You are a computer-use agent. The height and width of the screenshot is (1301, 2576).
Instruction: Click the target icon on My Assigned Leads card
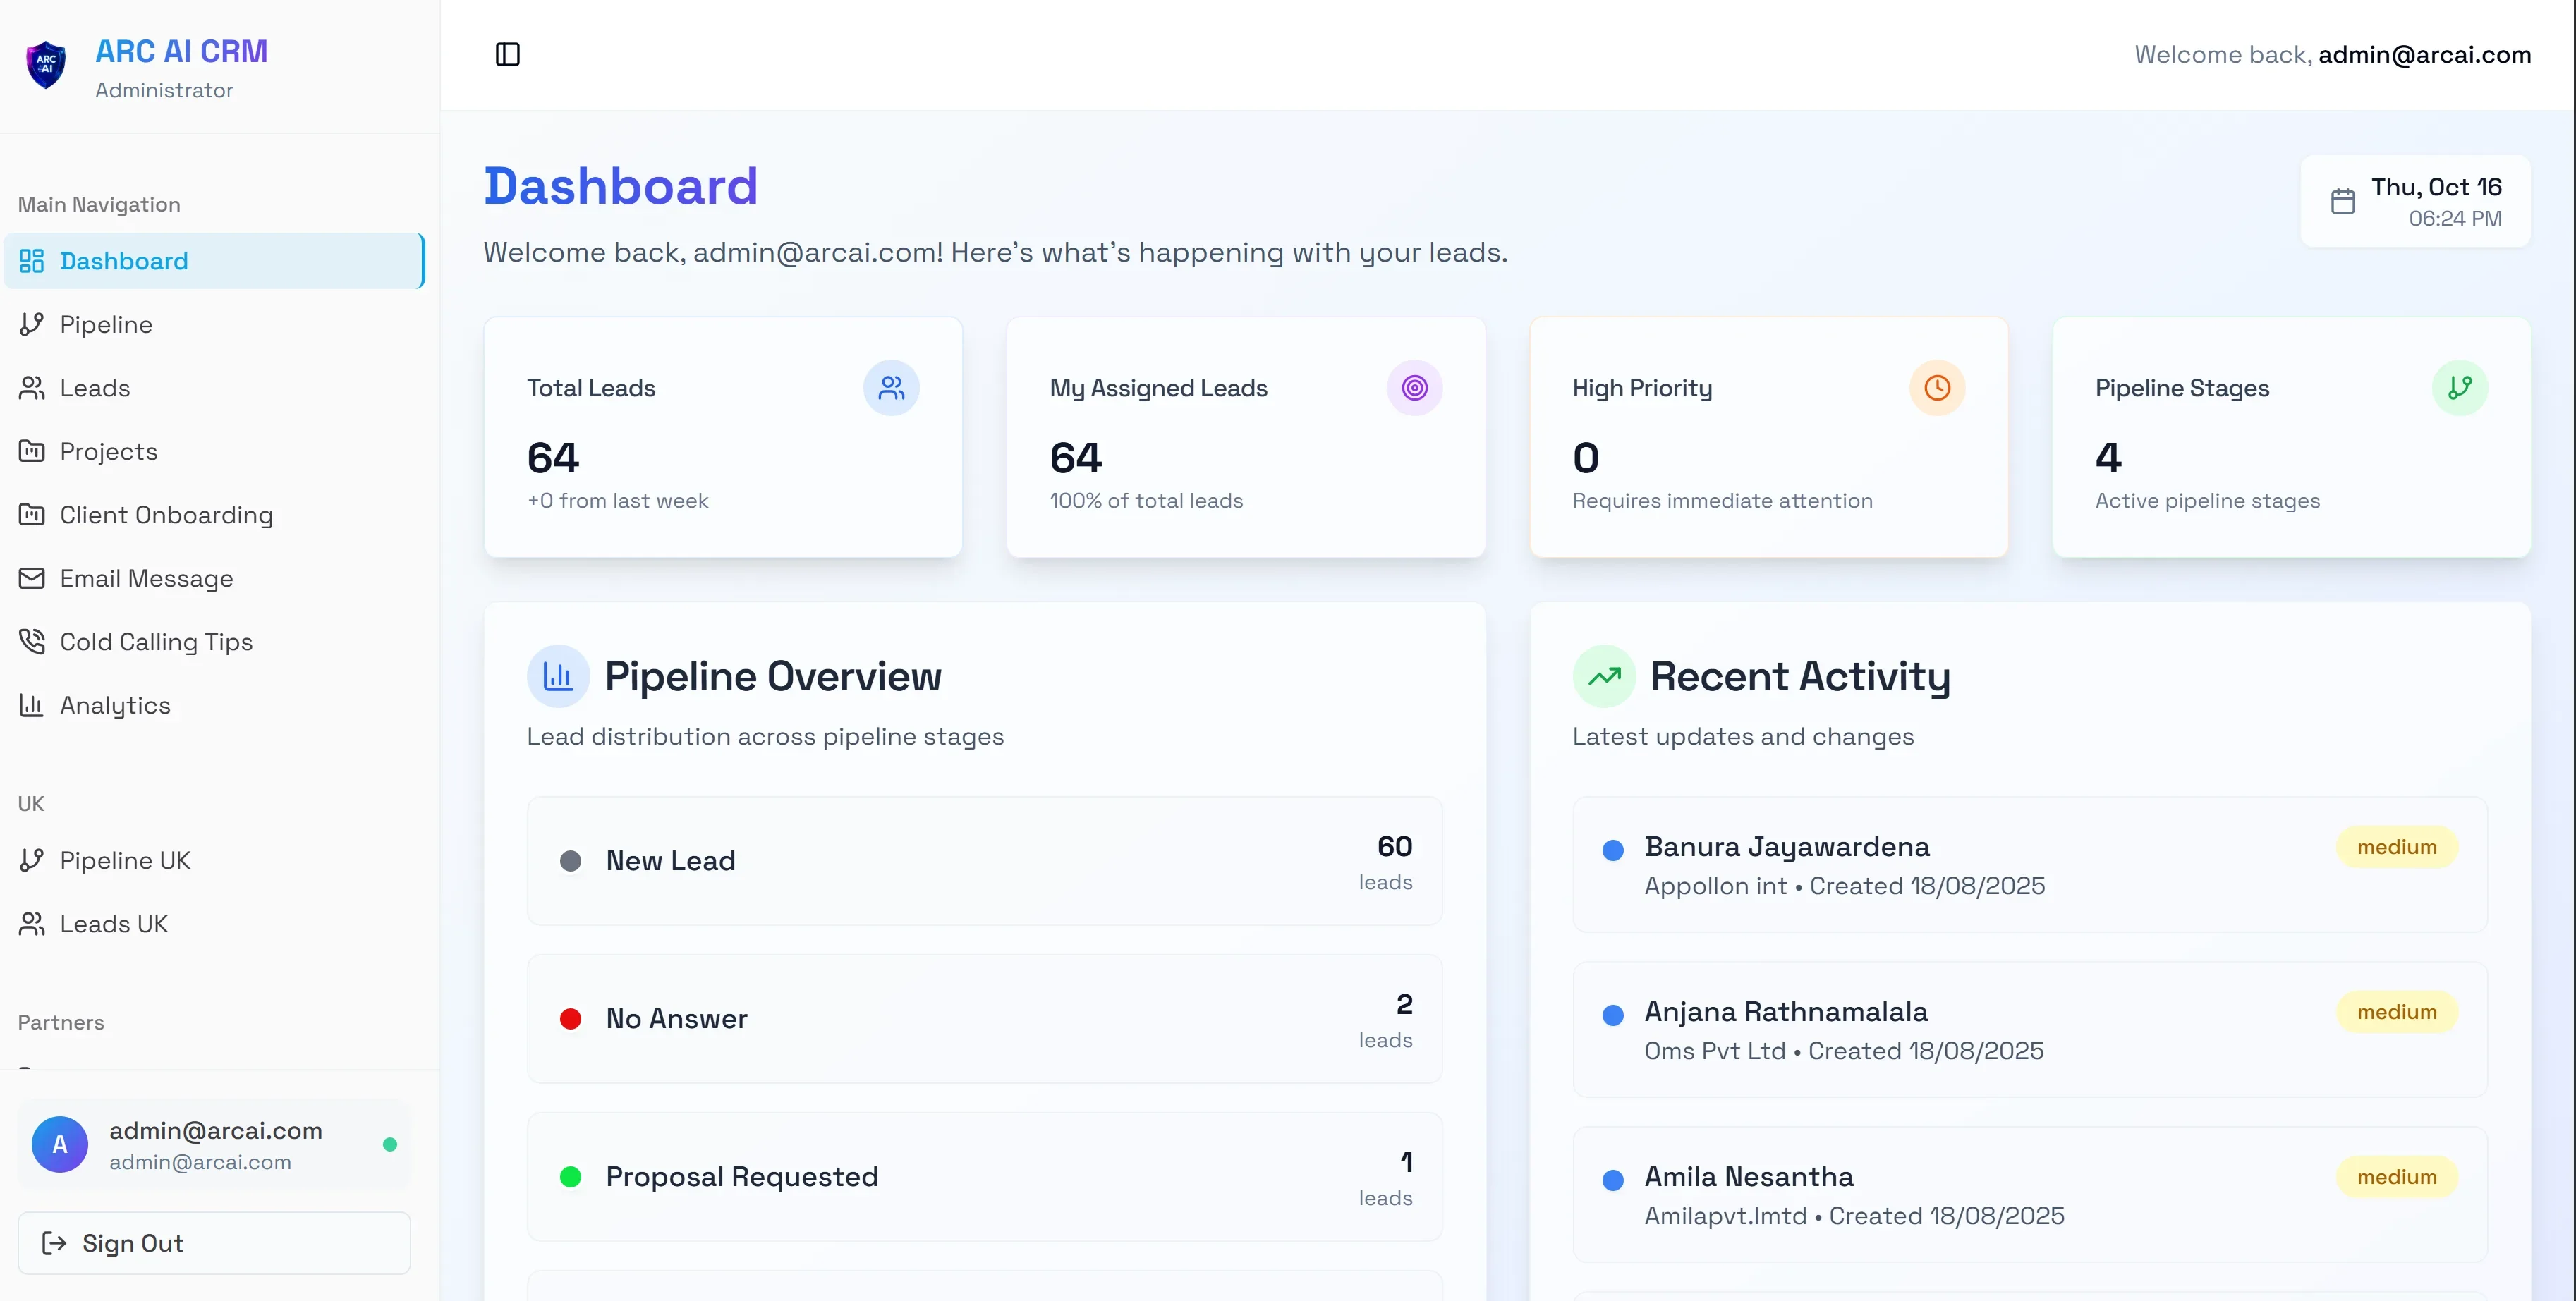point(1414,388)
